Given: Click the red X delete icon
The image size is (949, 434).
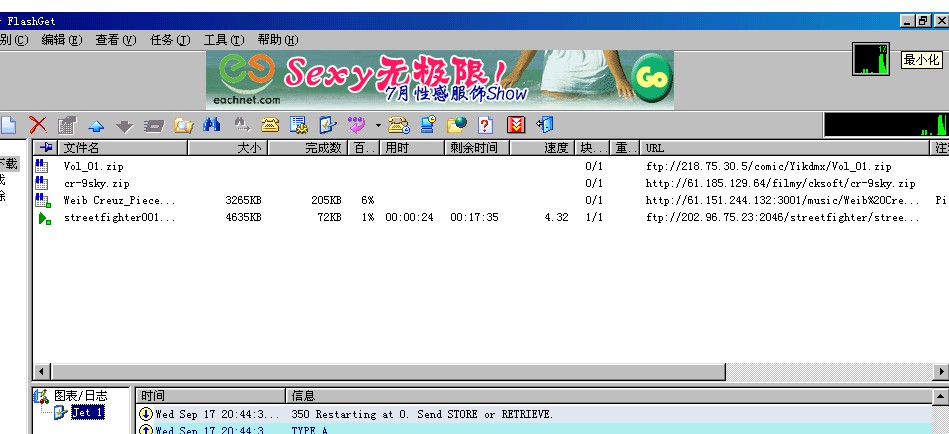Looking at the screenshot, I should 38,125.
